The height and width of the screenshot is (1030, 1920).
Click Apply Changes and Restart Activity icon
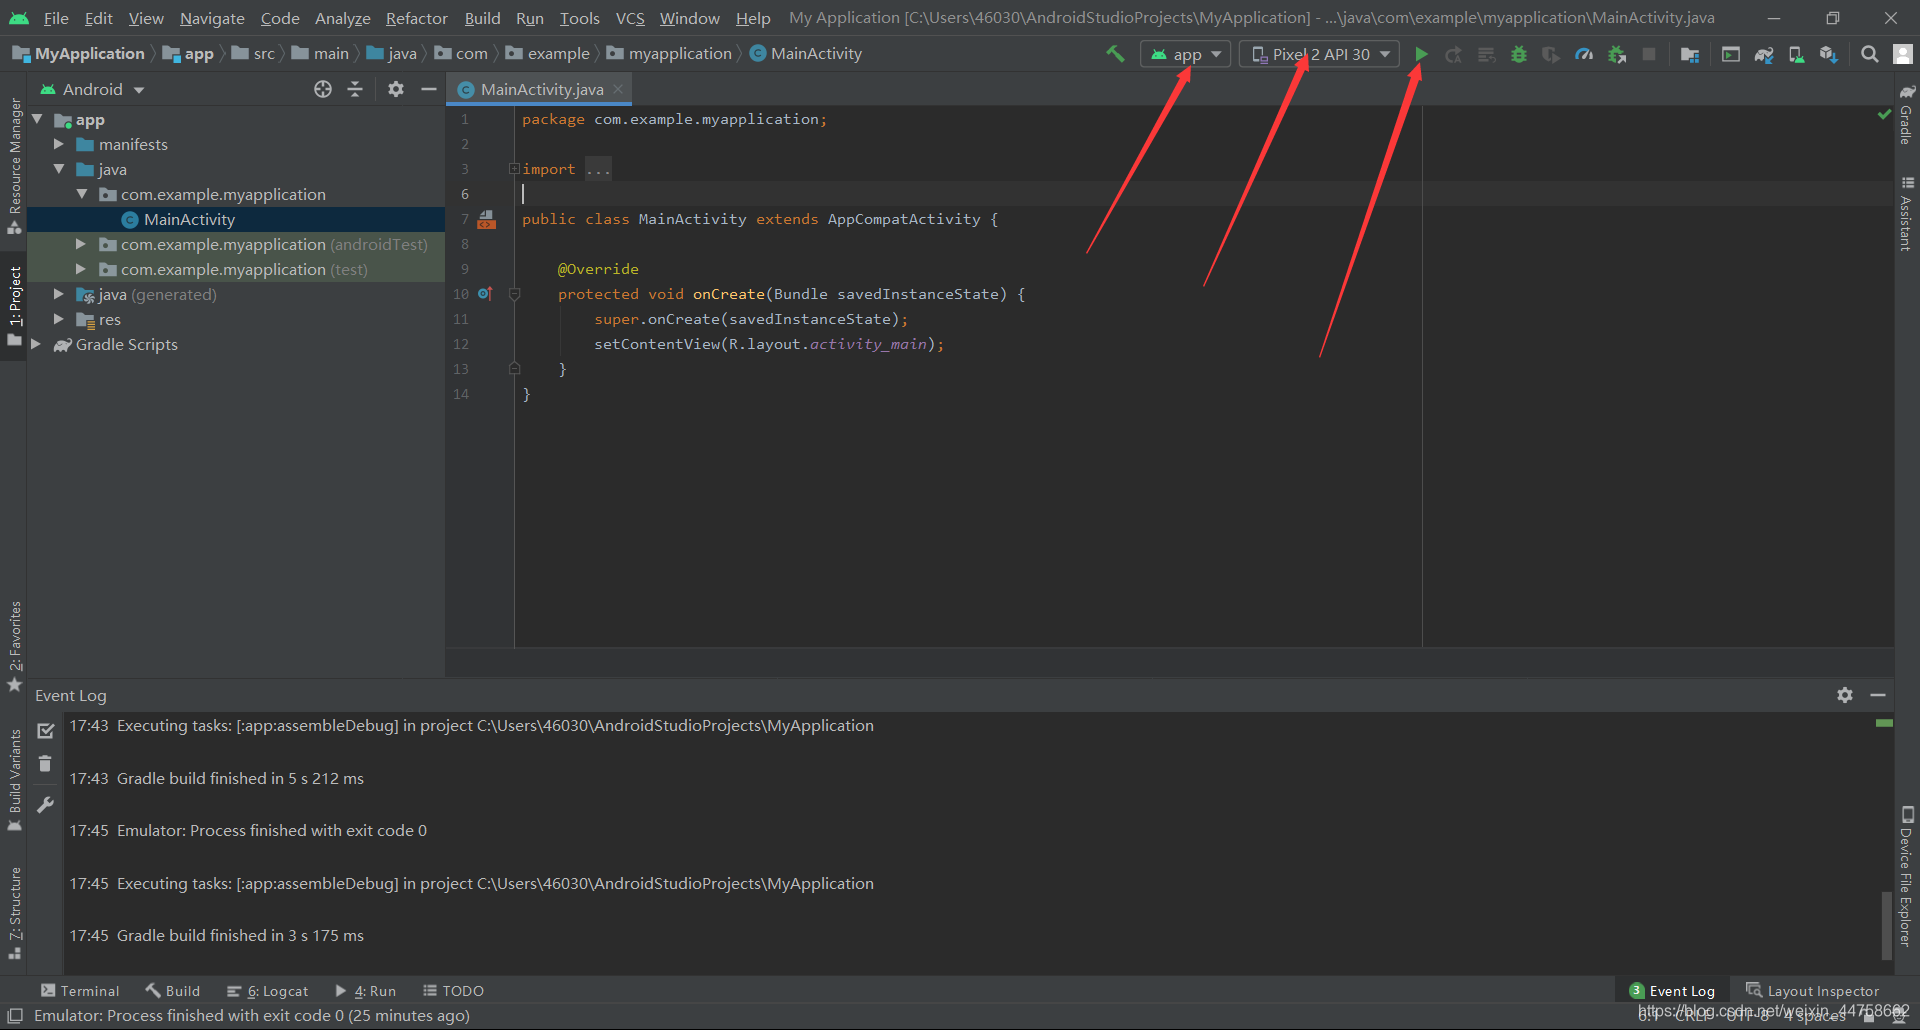coord(1454,54)
